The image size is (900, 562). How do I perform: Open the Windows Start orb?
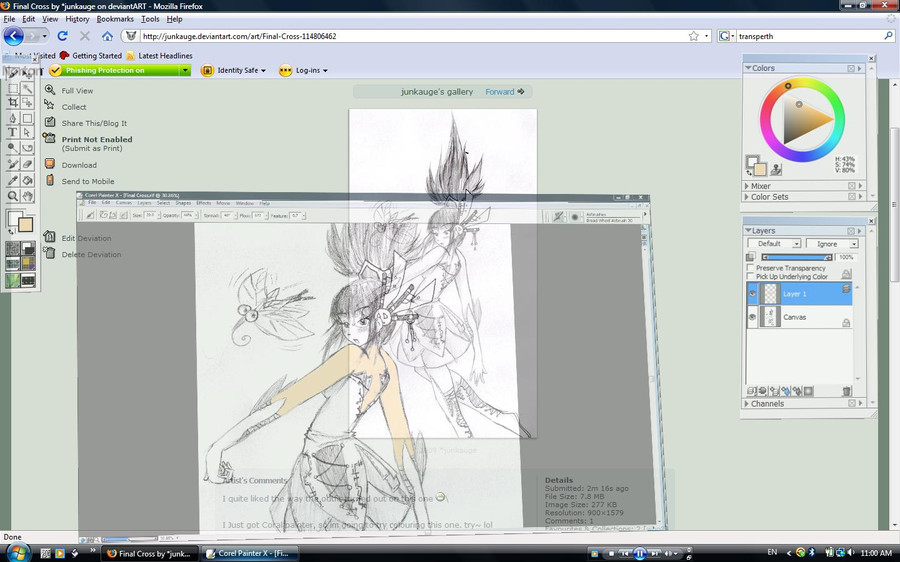(17, 553)
